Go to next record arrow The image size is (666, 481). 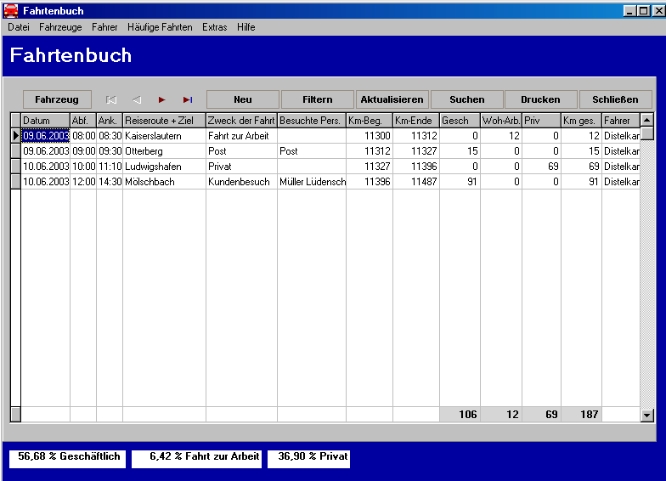click(x=162, y=100)
